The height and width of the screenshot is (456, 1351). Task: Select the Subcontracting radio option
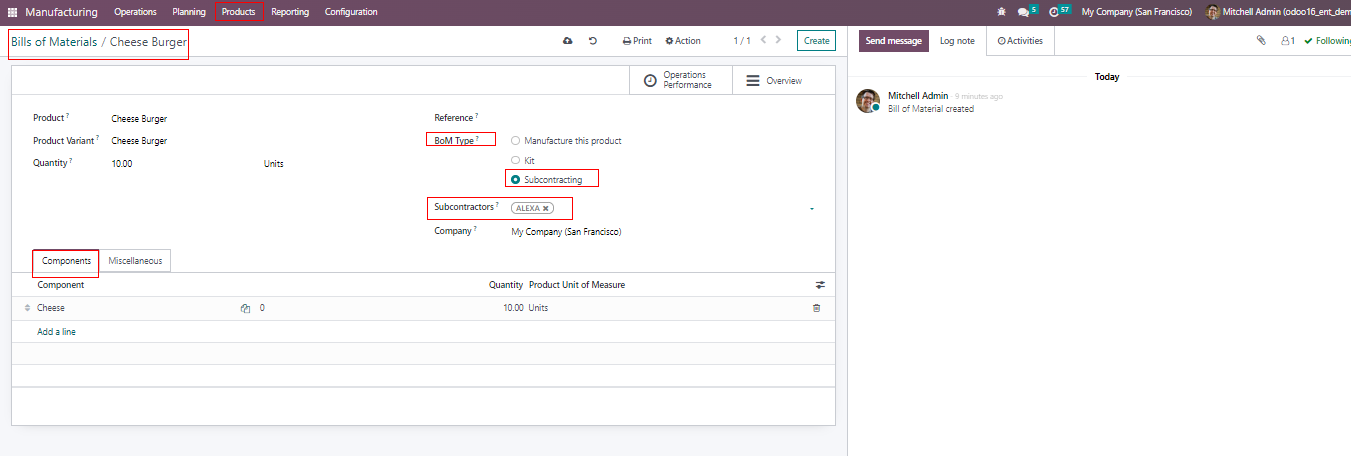coord(516,180)
